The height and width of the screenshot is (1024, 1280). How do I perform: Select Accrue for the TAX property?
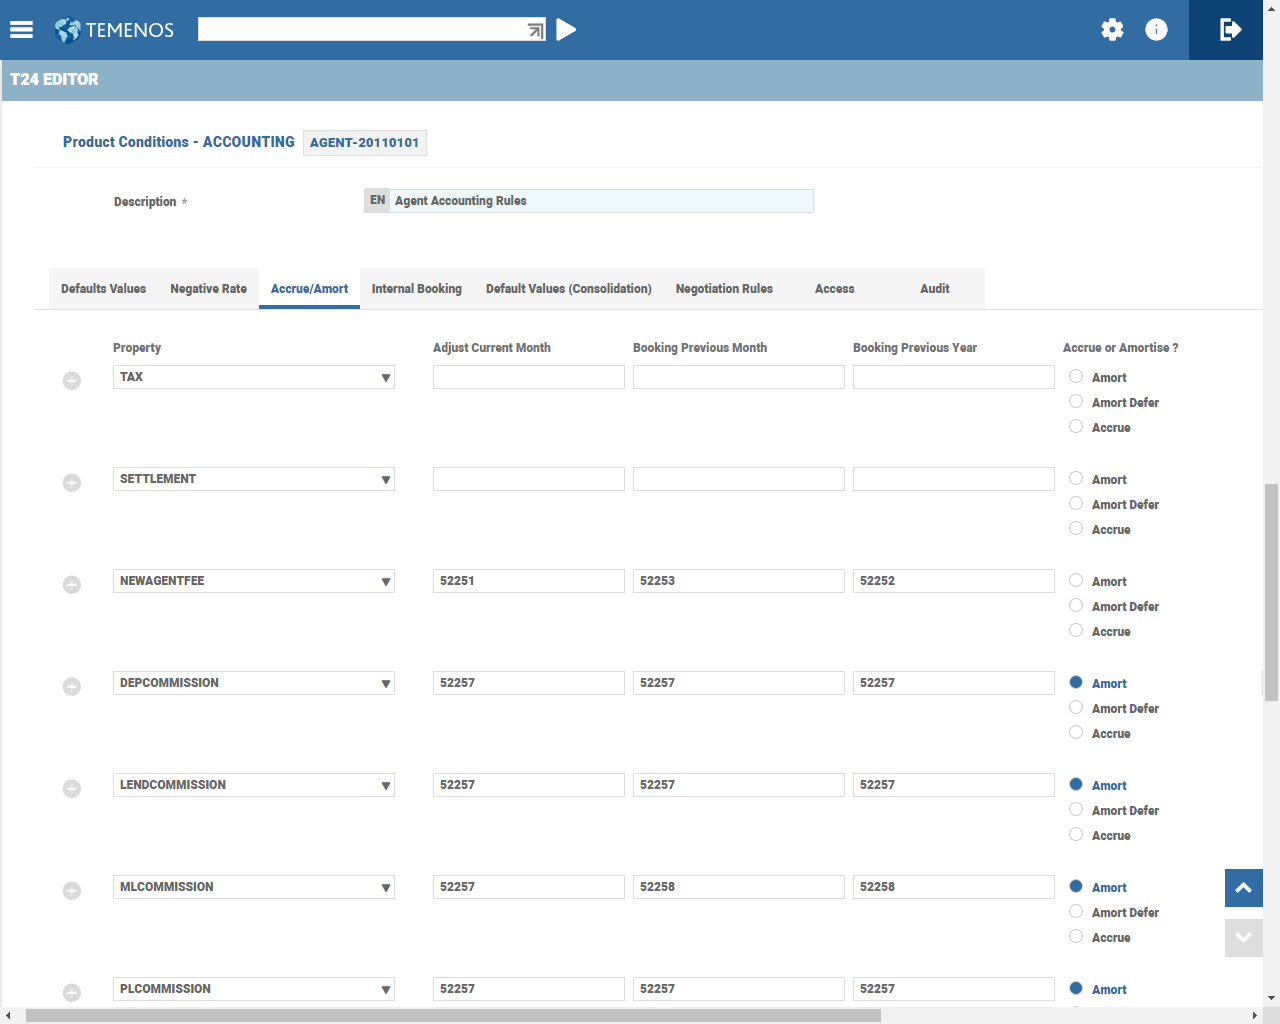[x=1076, y=427]
